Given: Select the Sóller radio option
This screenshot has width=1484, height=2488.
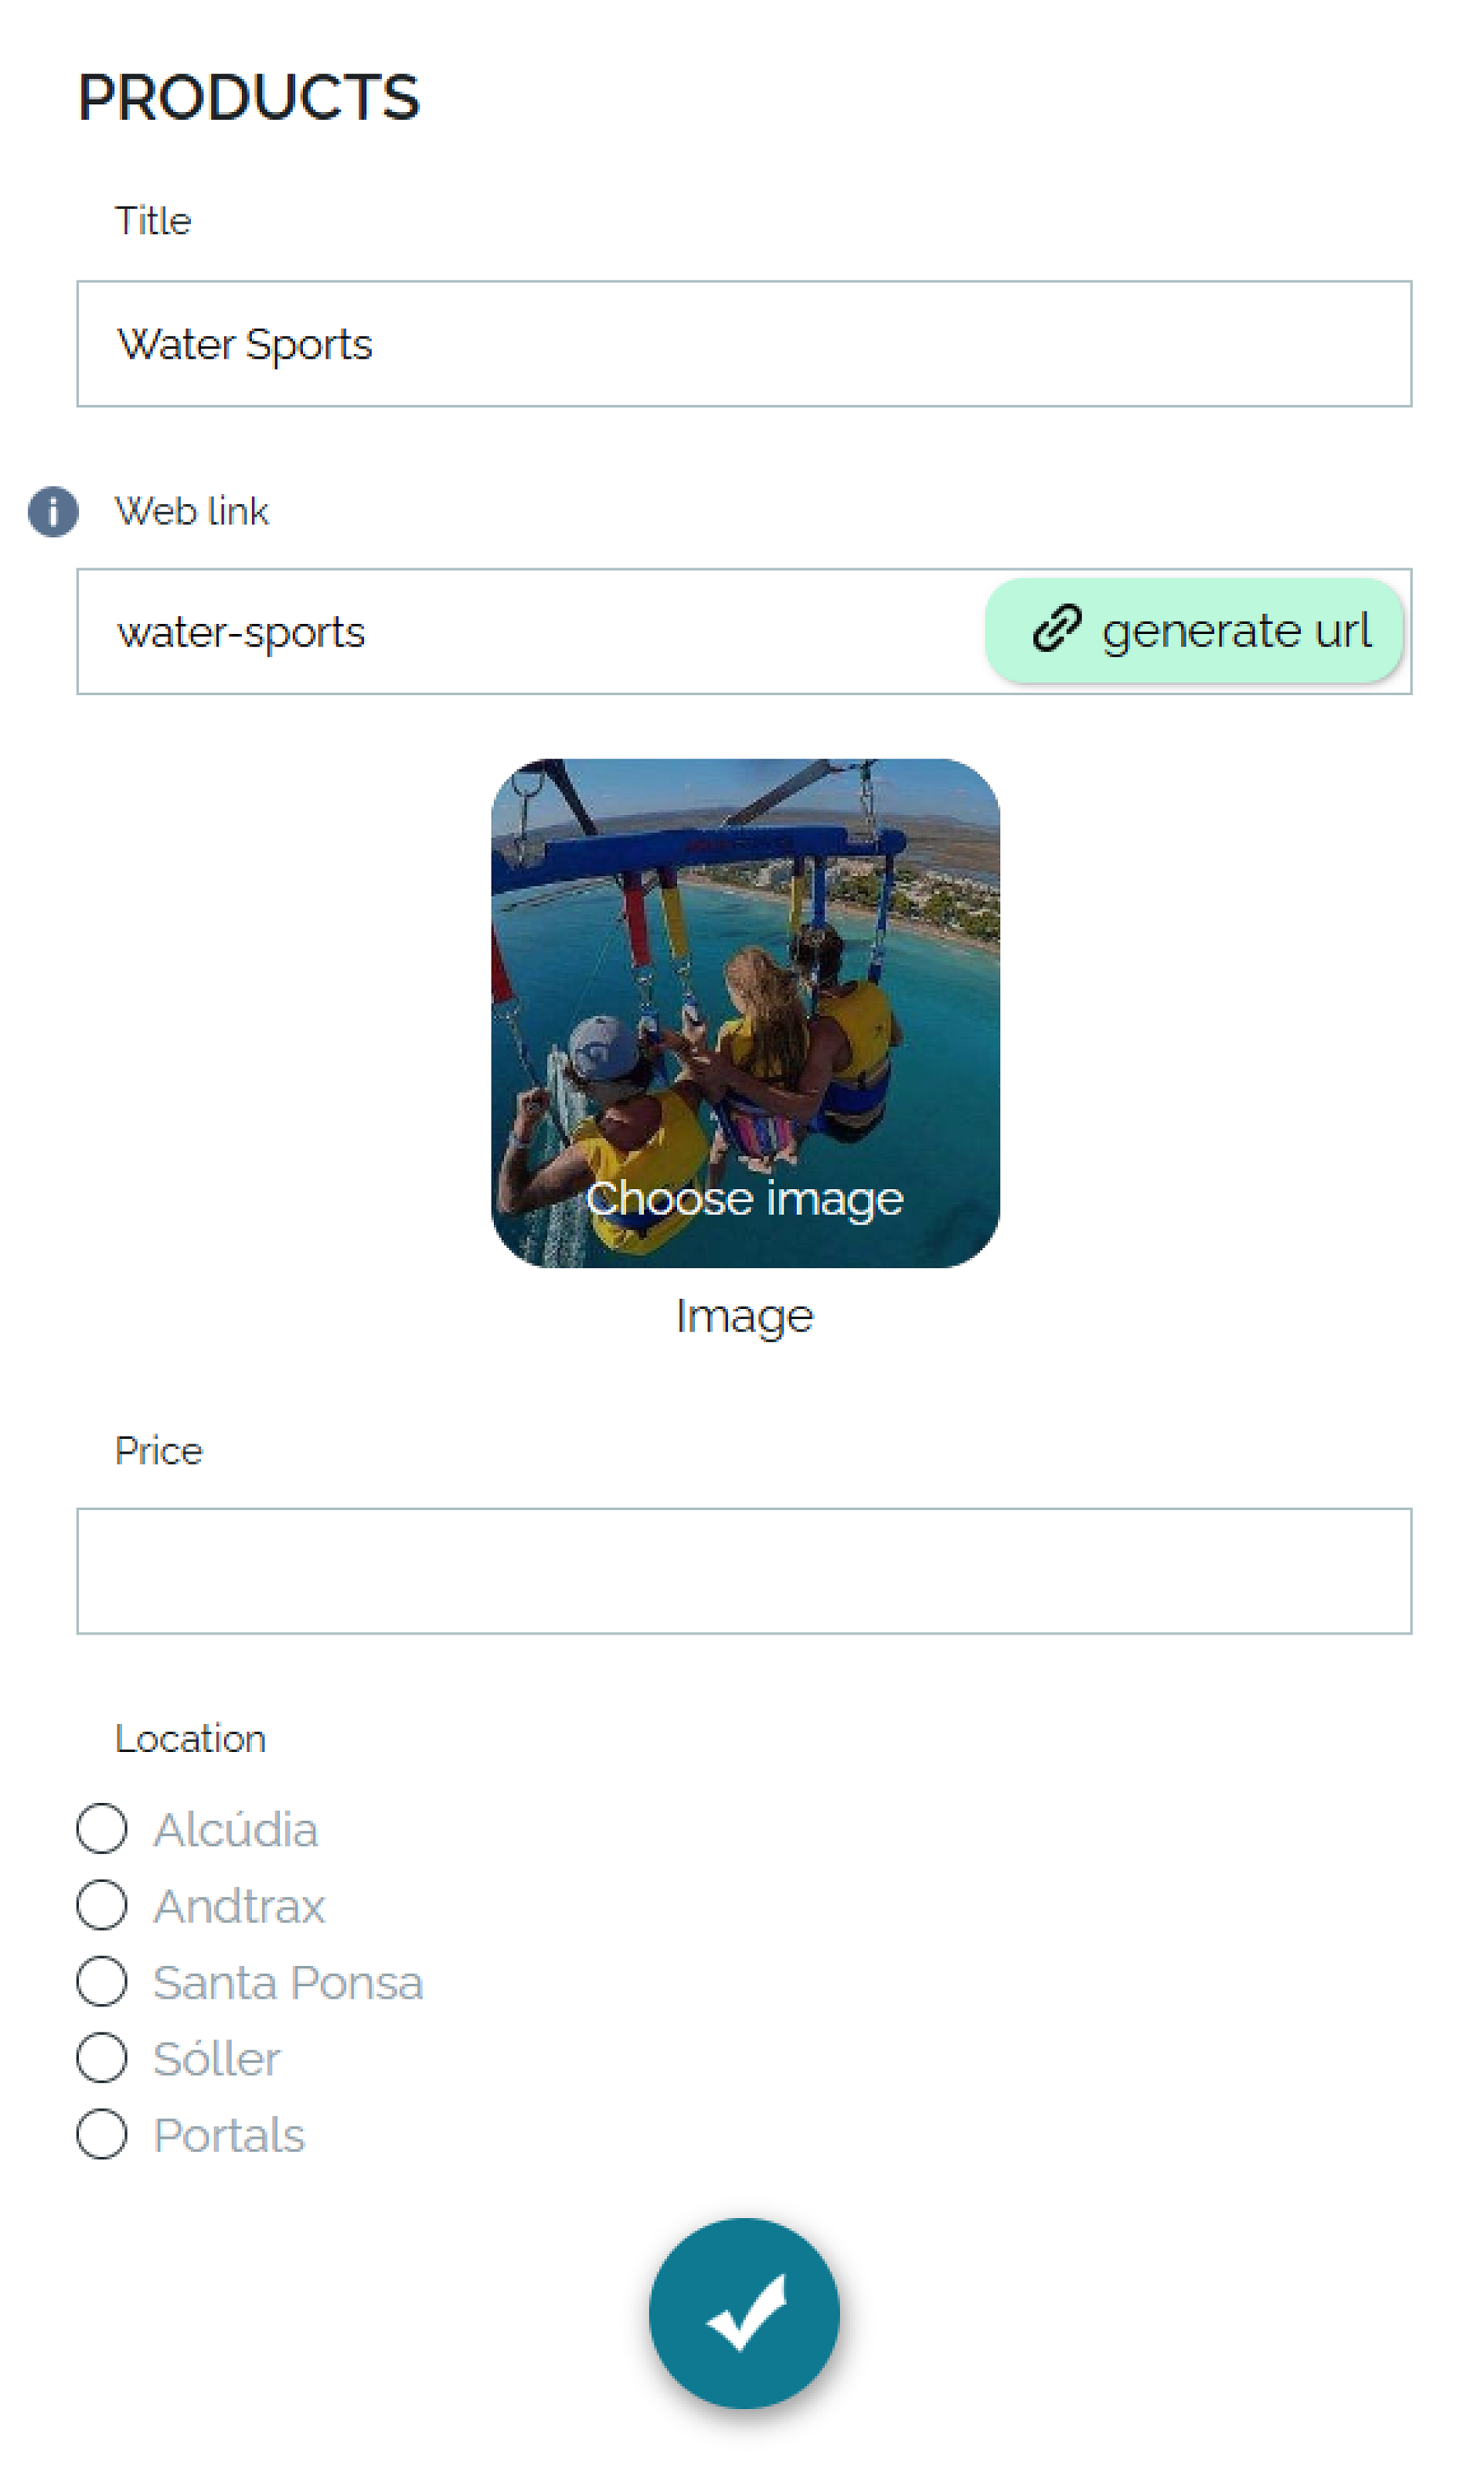Looking at the screenshot, I should click(102, 2058).
